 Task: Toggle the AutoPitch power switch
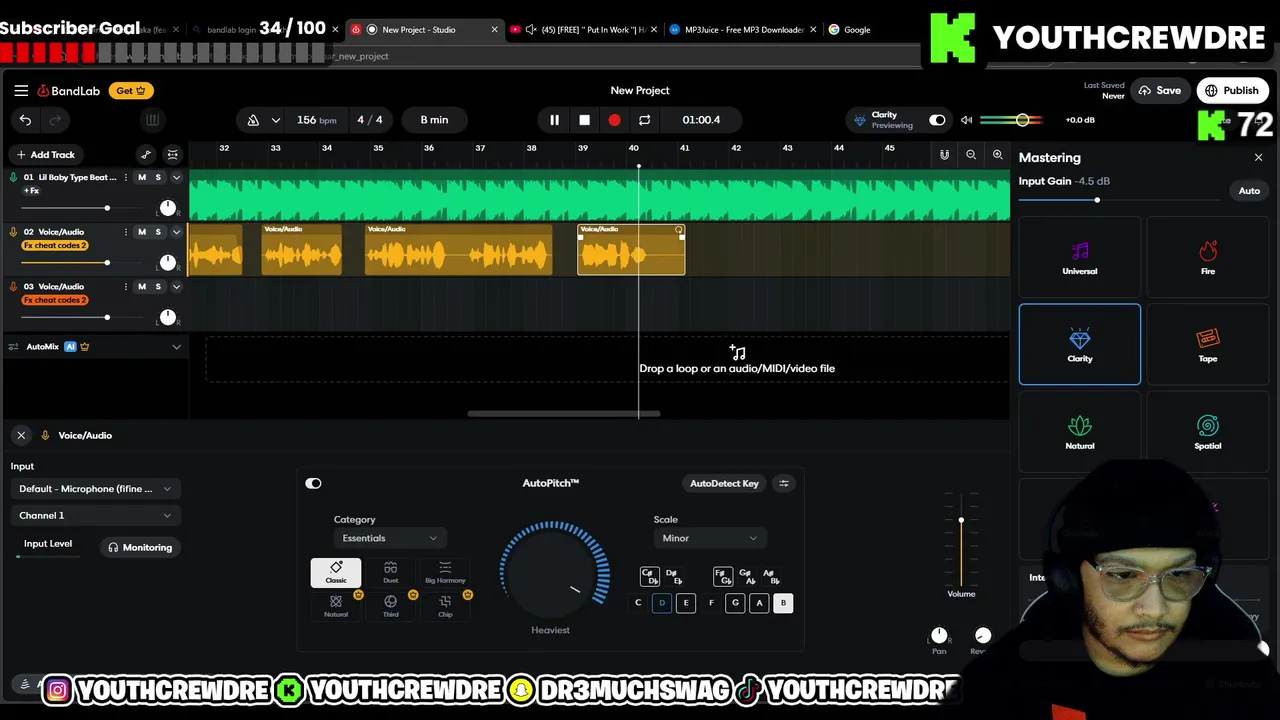313,483
